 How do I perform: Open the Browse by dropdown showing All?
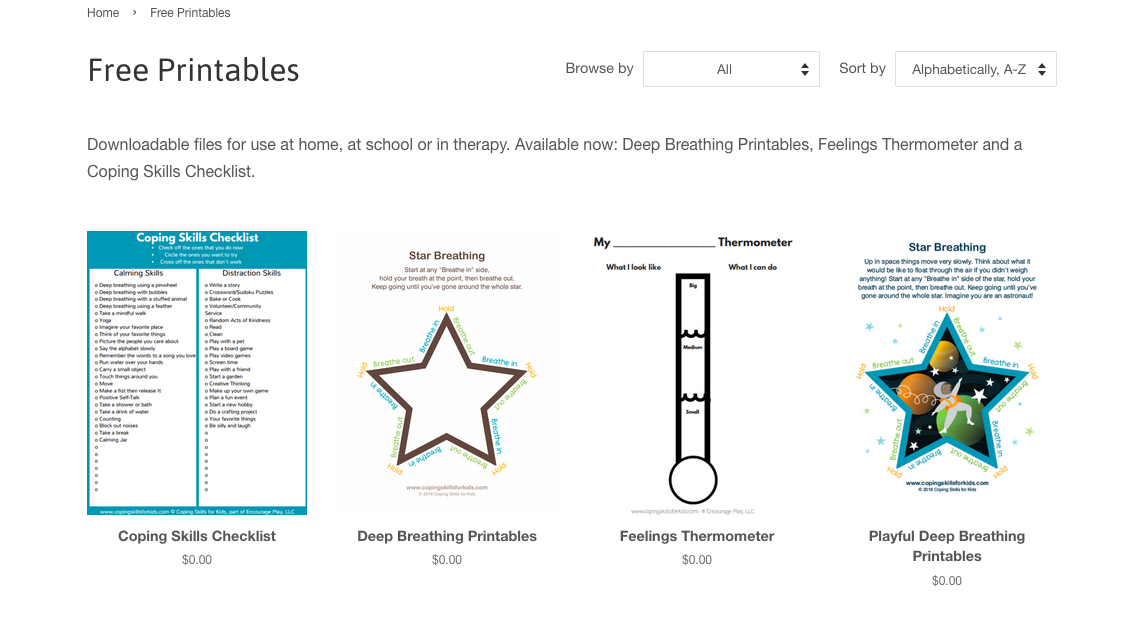(x=731, y=69)
